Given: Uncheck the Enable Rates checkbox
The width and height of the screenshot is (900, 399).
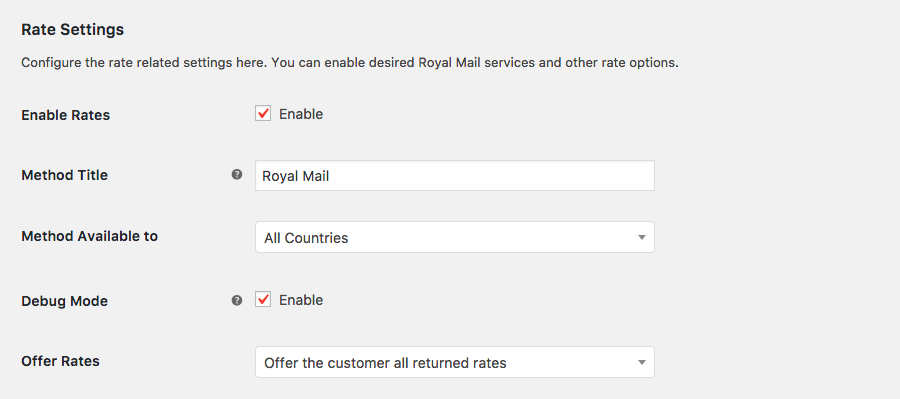Looking at the screenshot, I should (263, 114).
